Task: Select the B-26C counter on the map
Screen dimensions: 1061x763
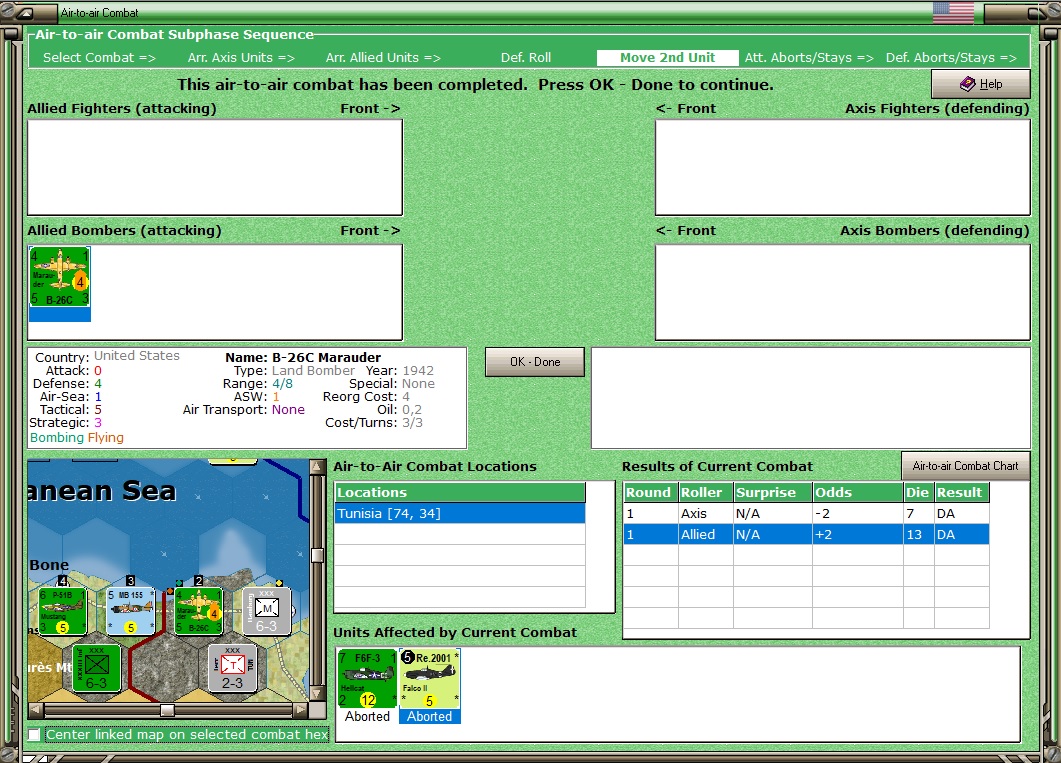Action: point(198,611)
